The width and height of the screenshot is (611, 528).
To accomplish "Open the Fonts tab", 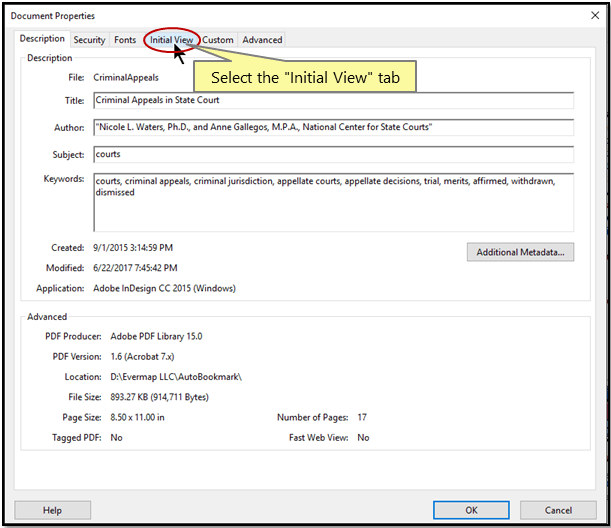I will click(x=125, y=40).
